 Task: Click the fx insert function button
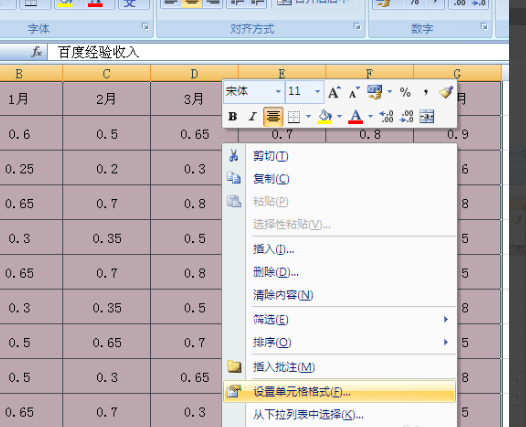36,52
